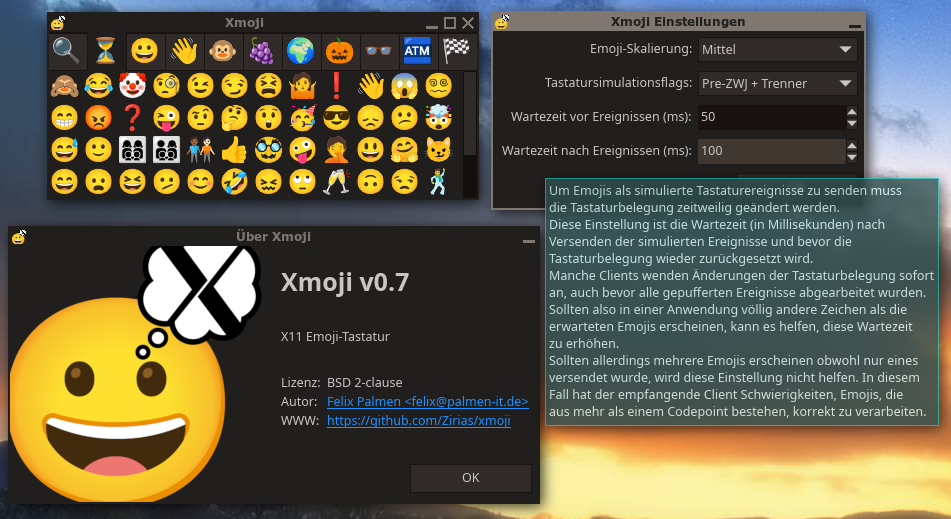The height and width of the screenshot is (519, 951).
Task: Select the grinning face with sweat emoji
Action: tap(64, 149)
